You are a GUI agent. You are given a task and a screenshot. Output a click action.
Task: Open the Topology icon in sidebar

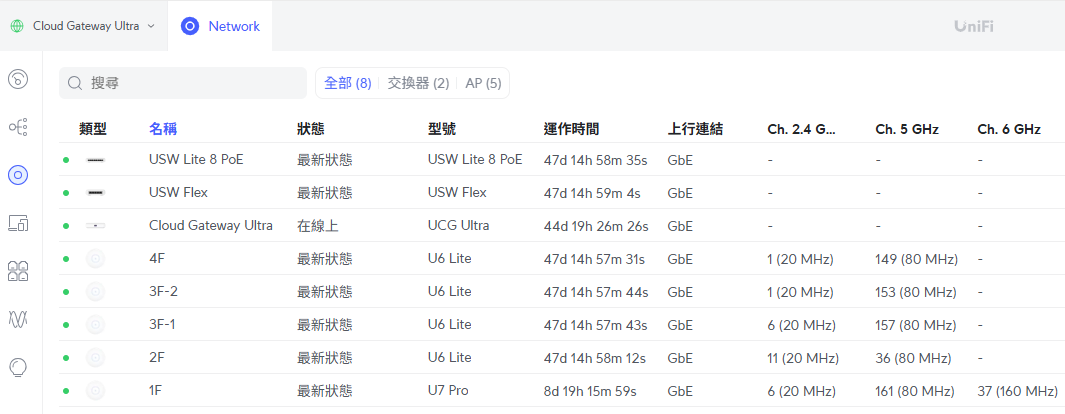(18, 127)
